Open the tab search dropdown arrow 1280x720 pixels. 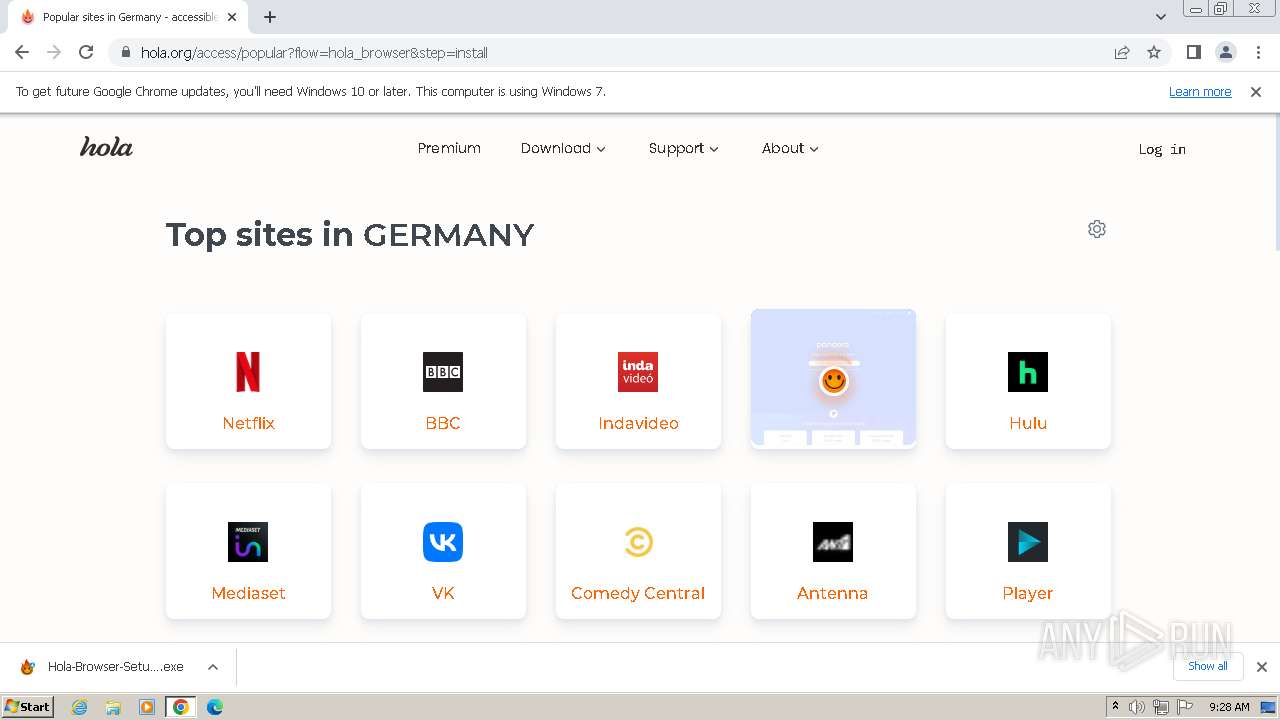click(x=1161, y=17)
